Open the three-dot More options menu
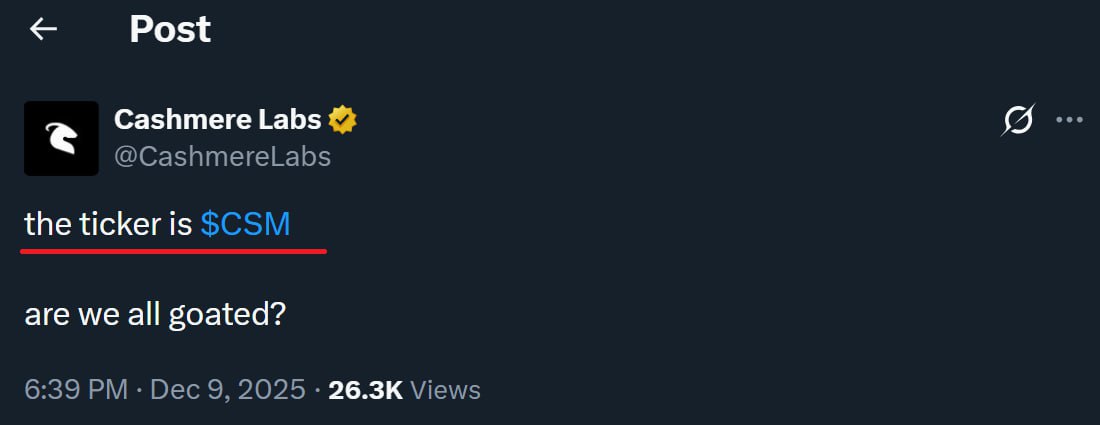This screenshot has width=1100, height=425. pyautogui.click(x=1069, y=121)
